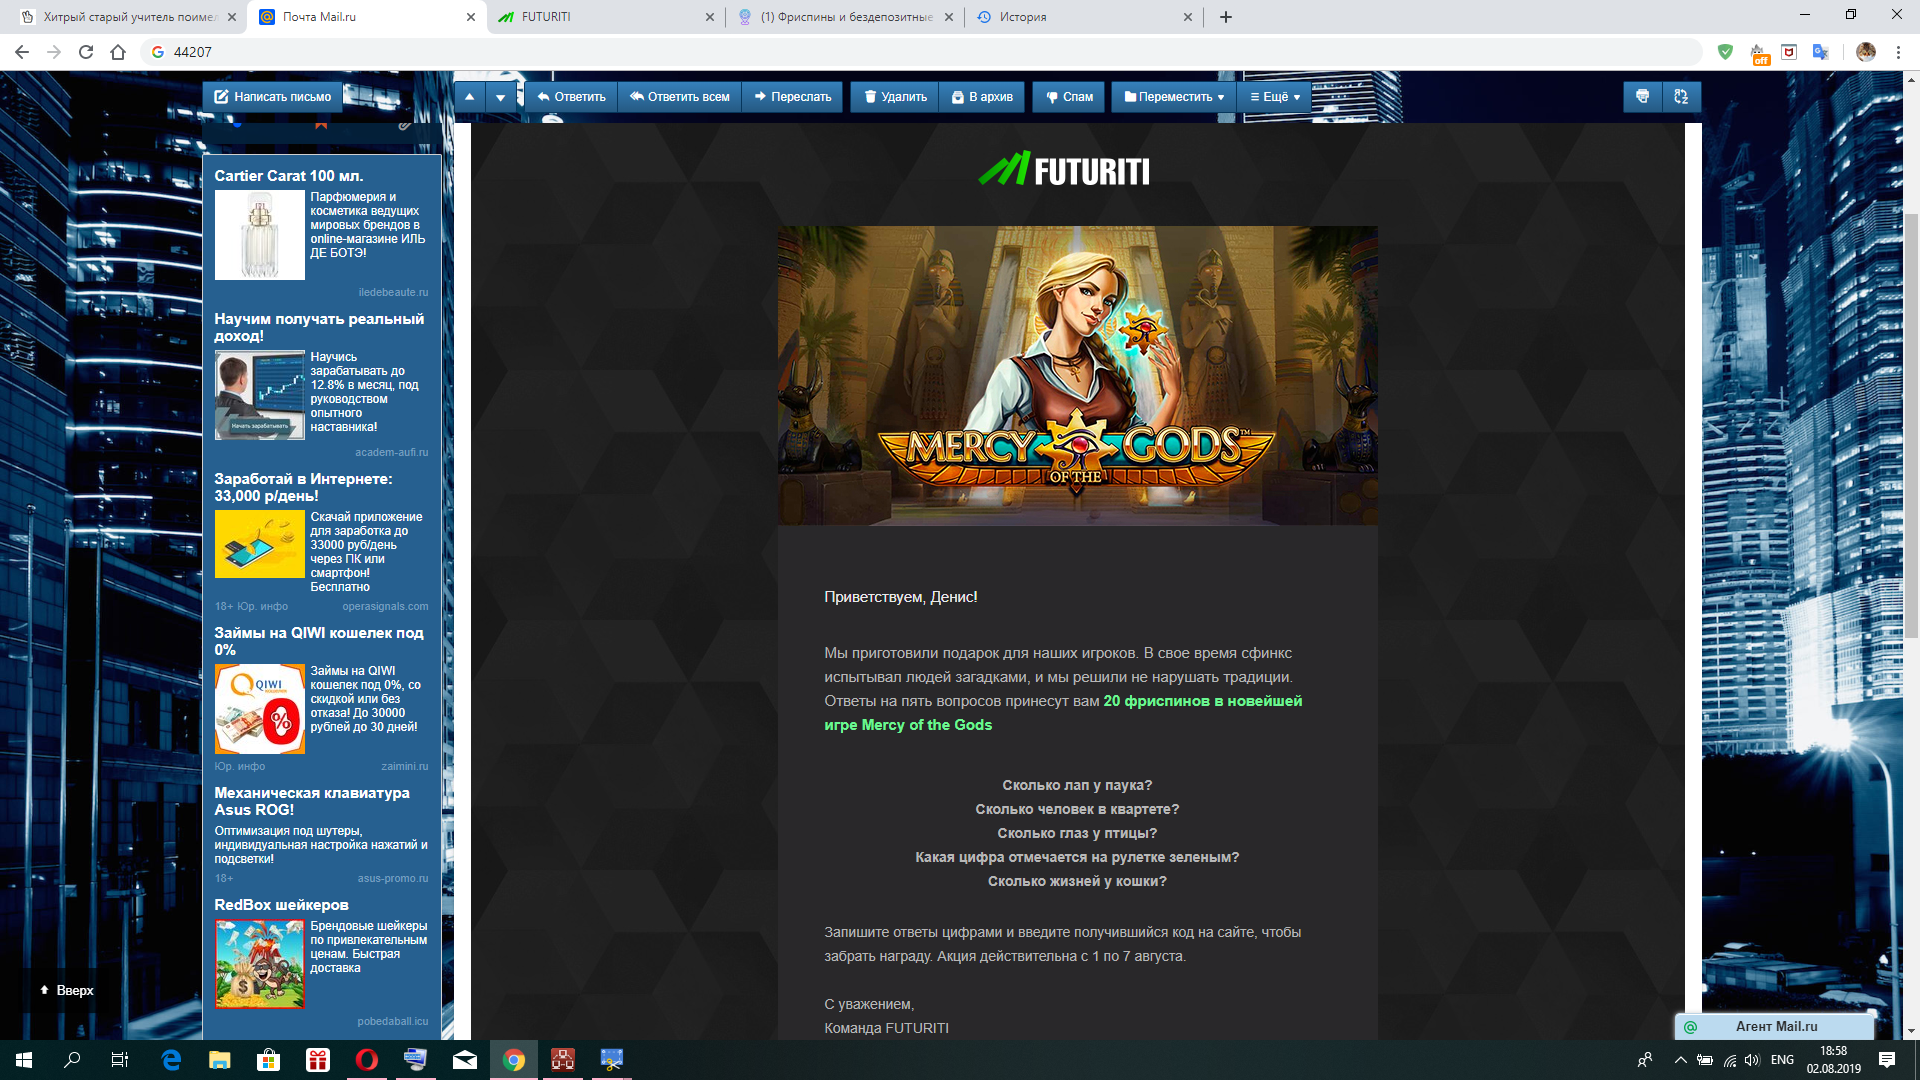Open Windows notification center
Image resolution: width=1920 pixels, height=1080 pixels.
click(1887, 1060)
